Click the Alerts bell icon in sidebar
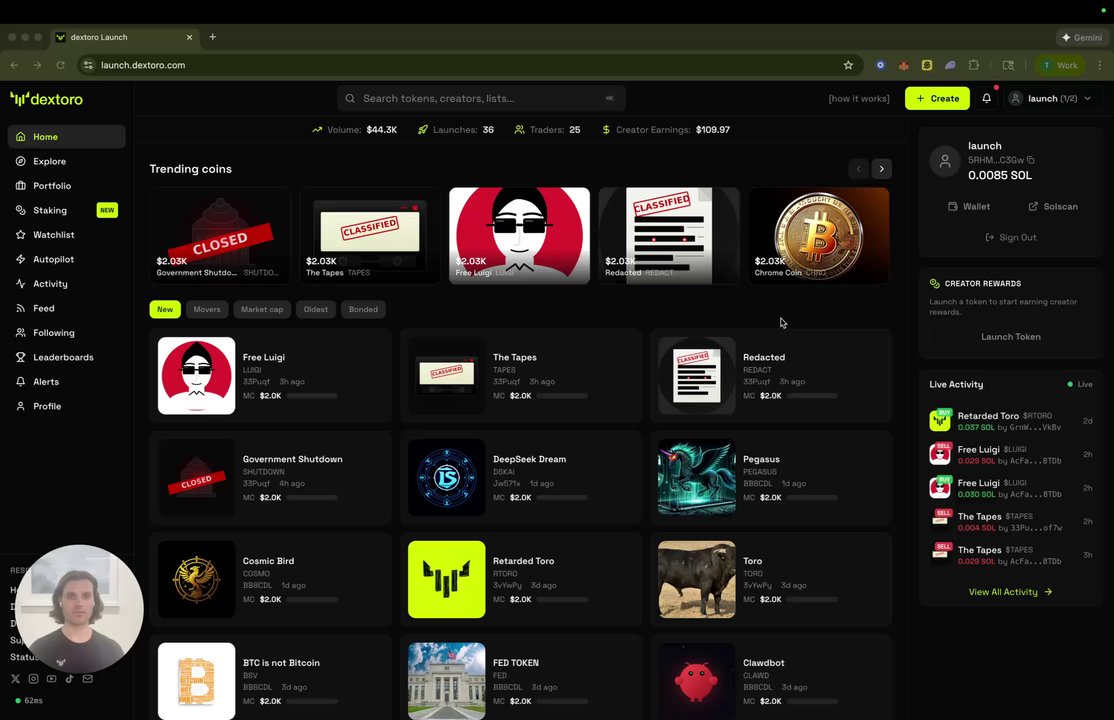Screen dimensions: 1114x720 [21, 382]
